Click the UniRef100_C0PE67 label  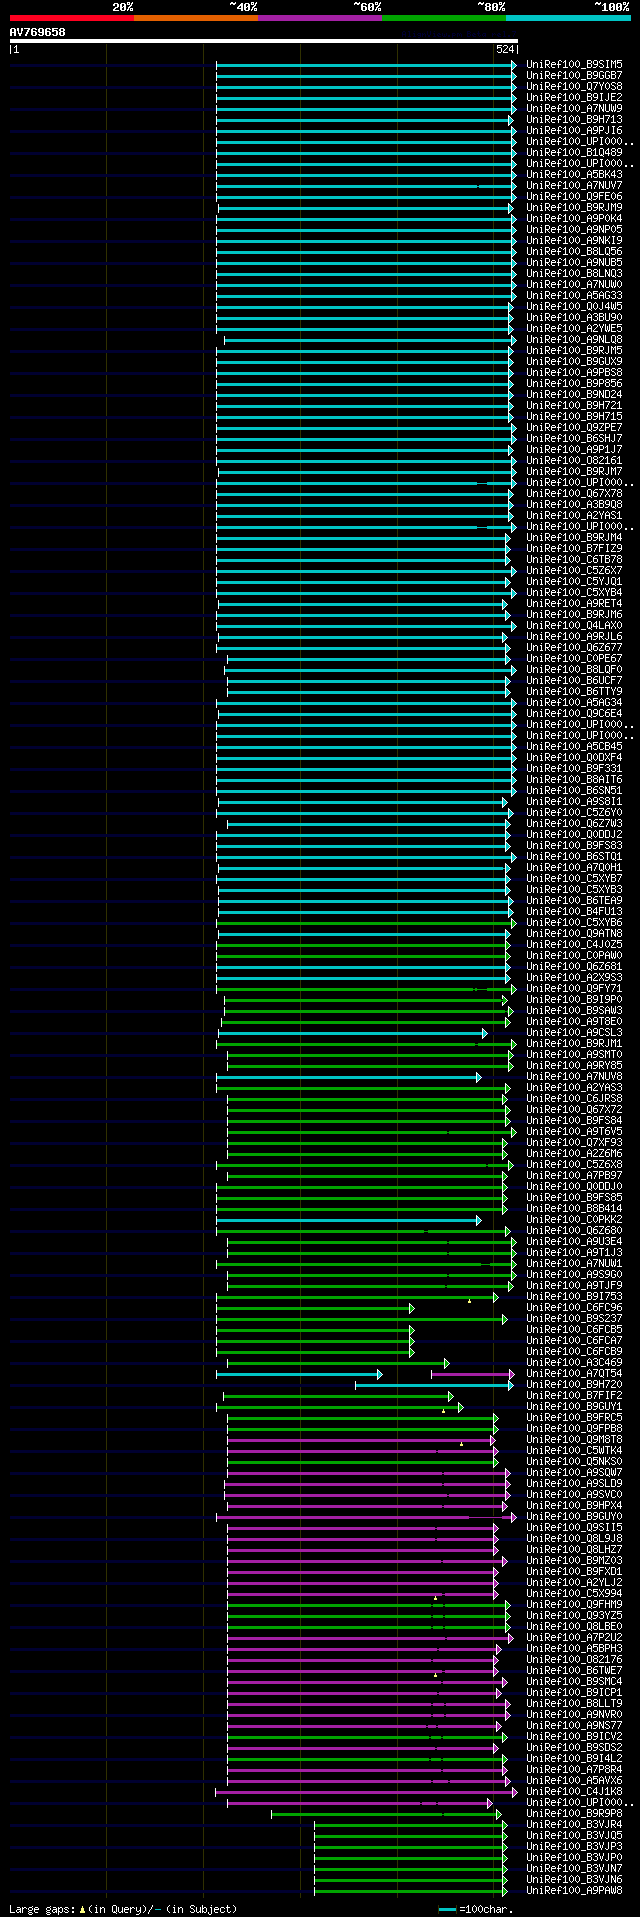(574, 658)
